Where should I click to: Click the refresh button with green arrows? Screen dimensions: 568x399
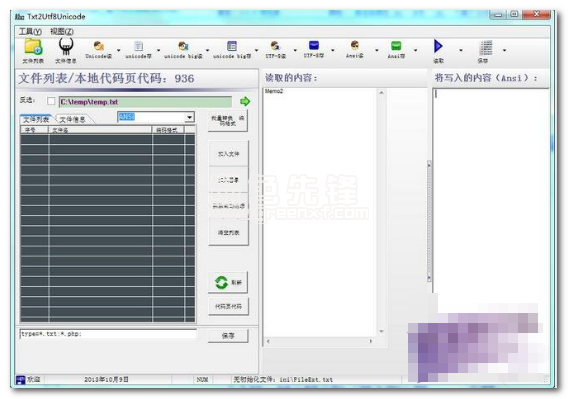pos(228,282)
